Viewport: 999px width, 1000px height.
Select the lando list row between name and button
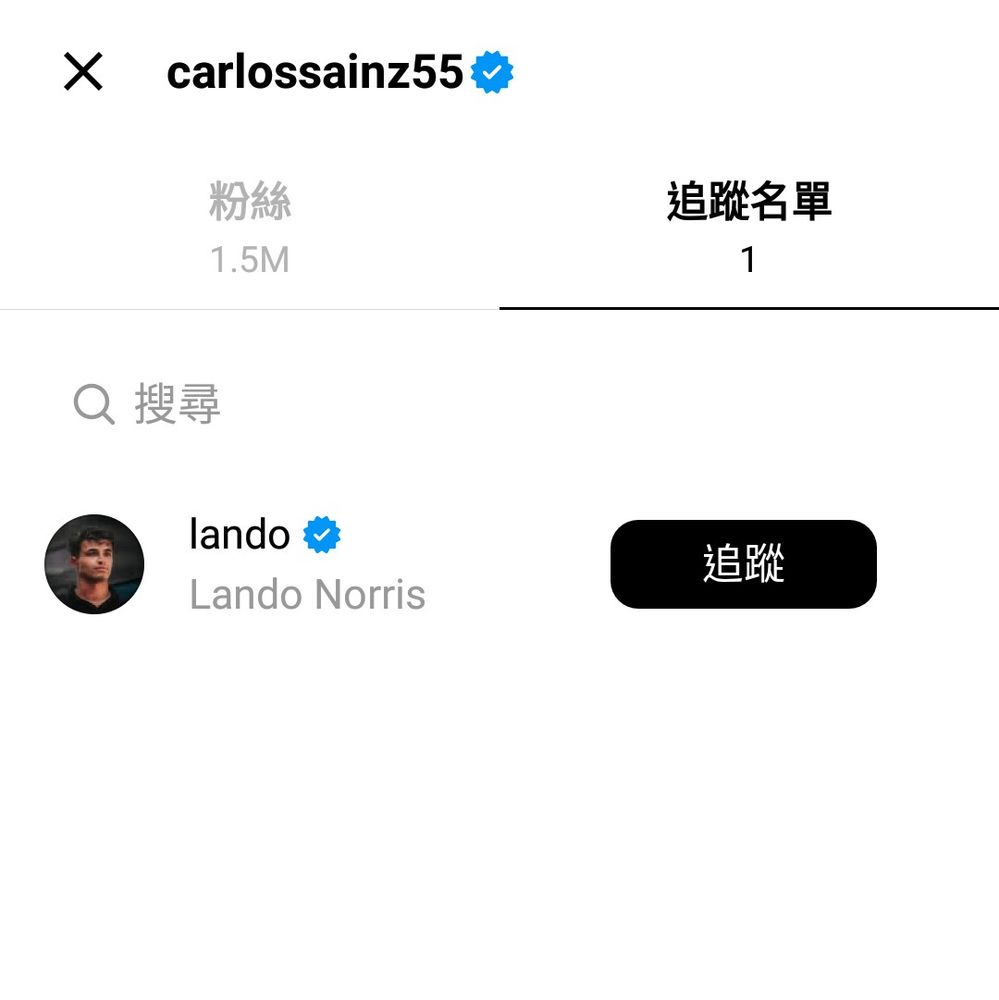(x=500, y=564)
